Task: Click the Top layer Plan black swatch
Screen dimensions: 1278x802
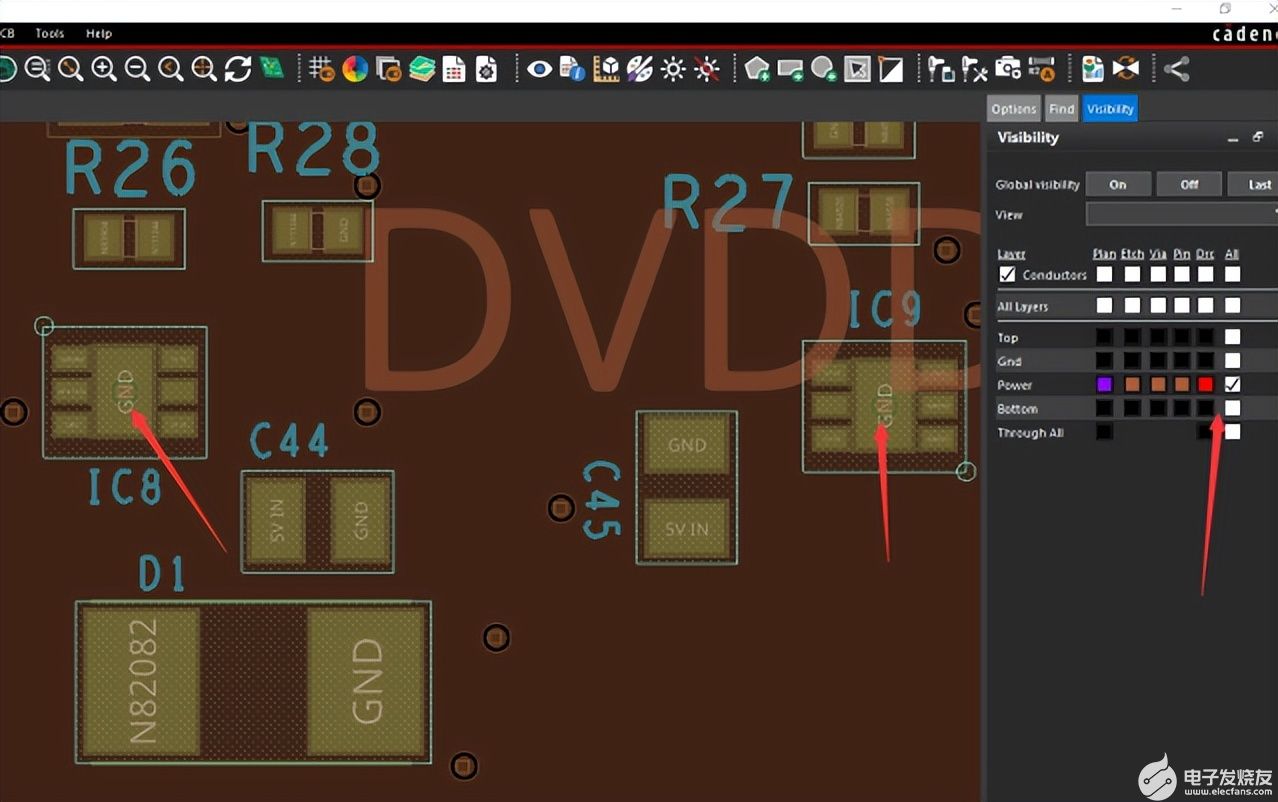Action: coord(1104,337)
